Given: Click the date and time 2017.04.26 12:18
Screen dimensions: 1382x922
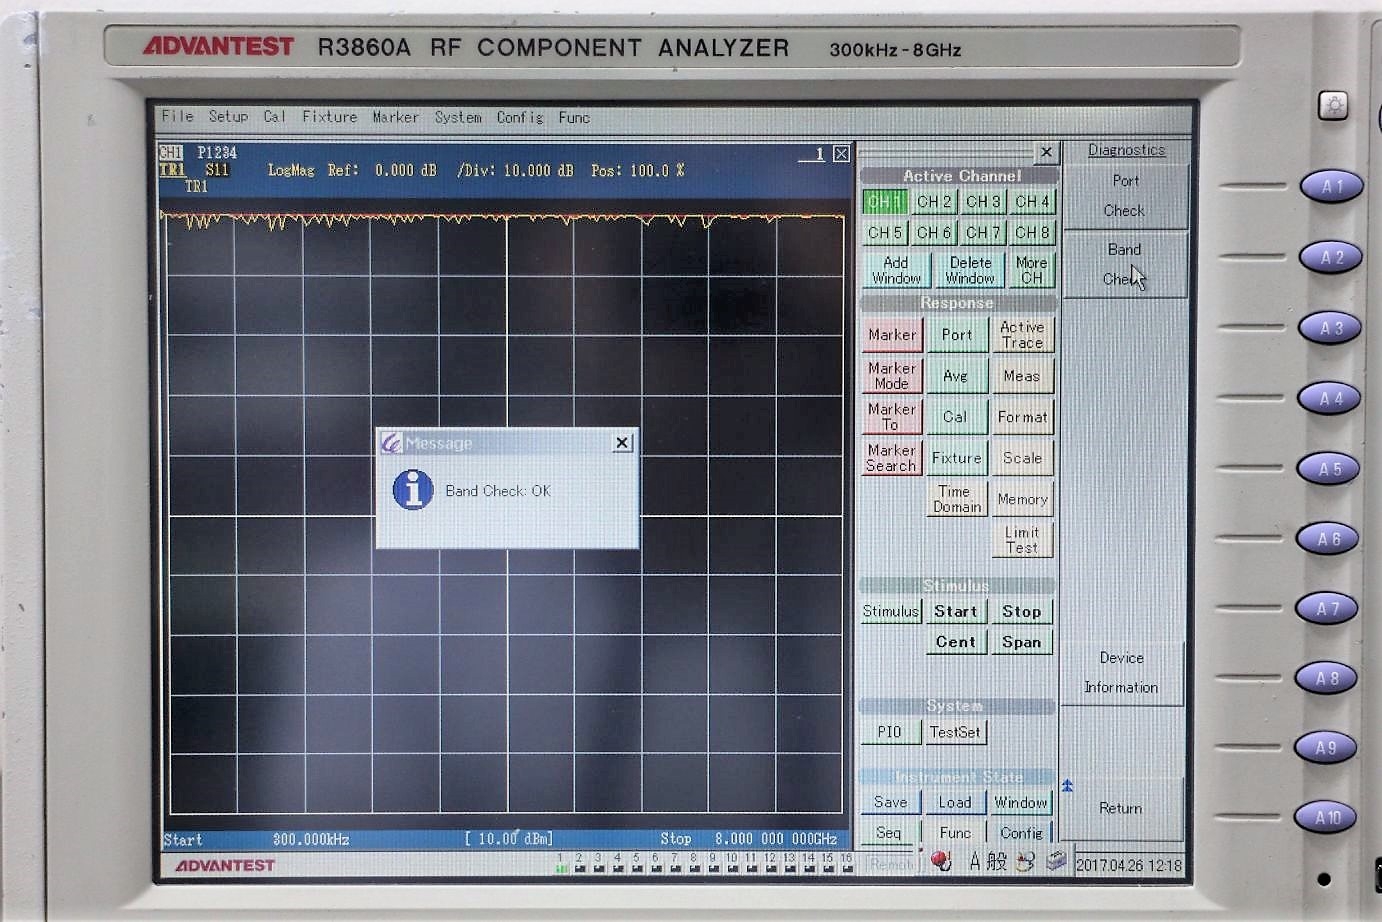Looking at the screenshot, I should tap(1128, 866).
